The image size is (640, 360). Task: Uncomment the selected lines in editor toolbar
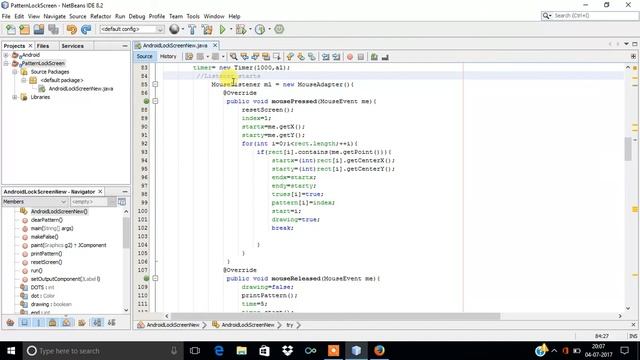click(x=385, y=57)
